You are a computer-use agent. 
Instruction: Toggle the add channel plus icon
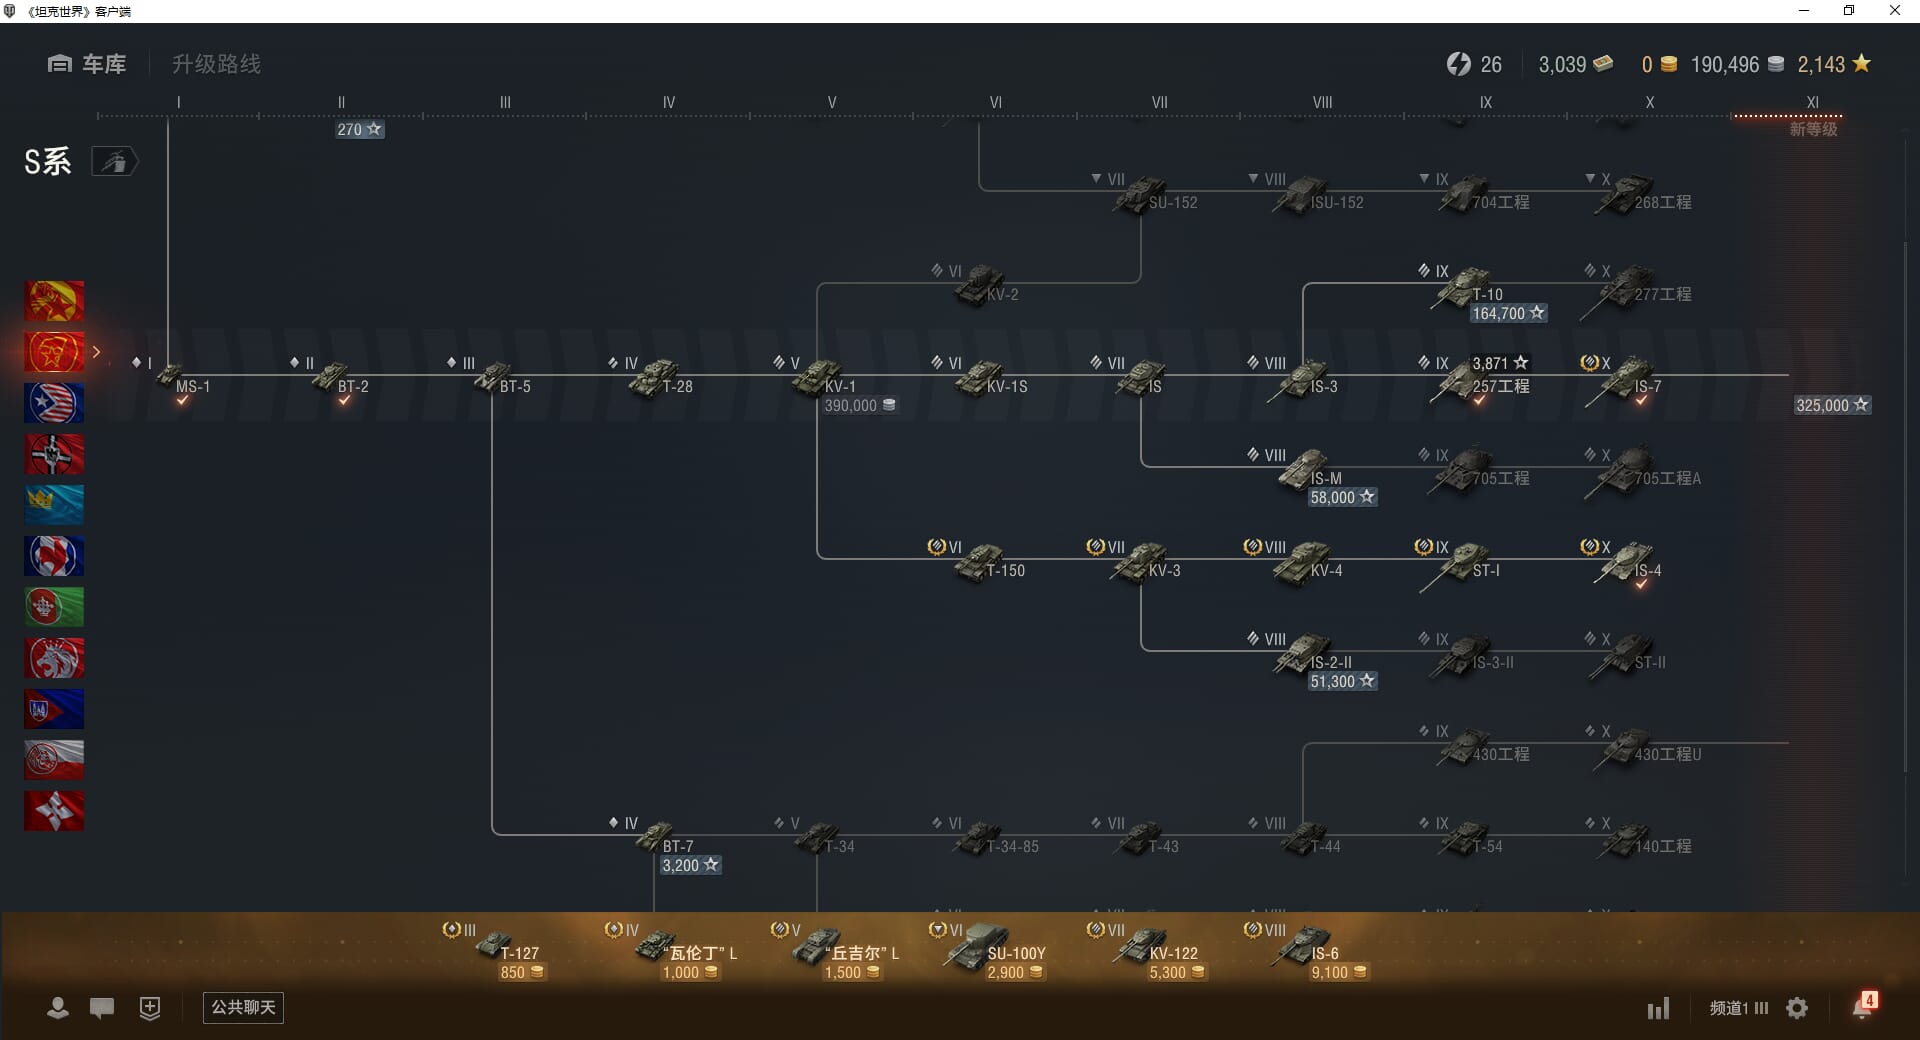[150, 1008]
